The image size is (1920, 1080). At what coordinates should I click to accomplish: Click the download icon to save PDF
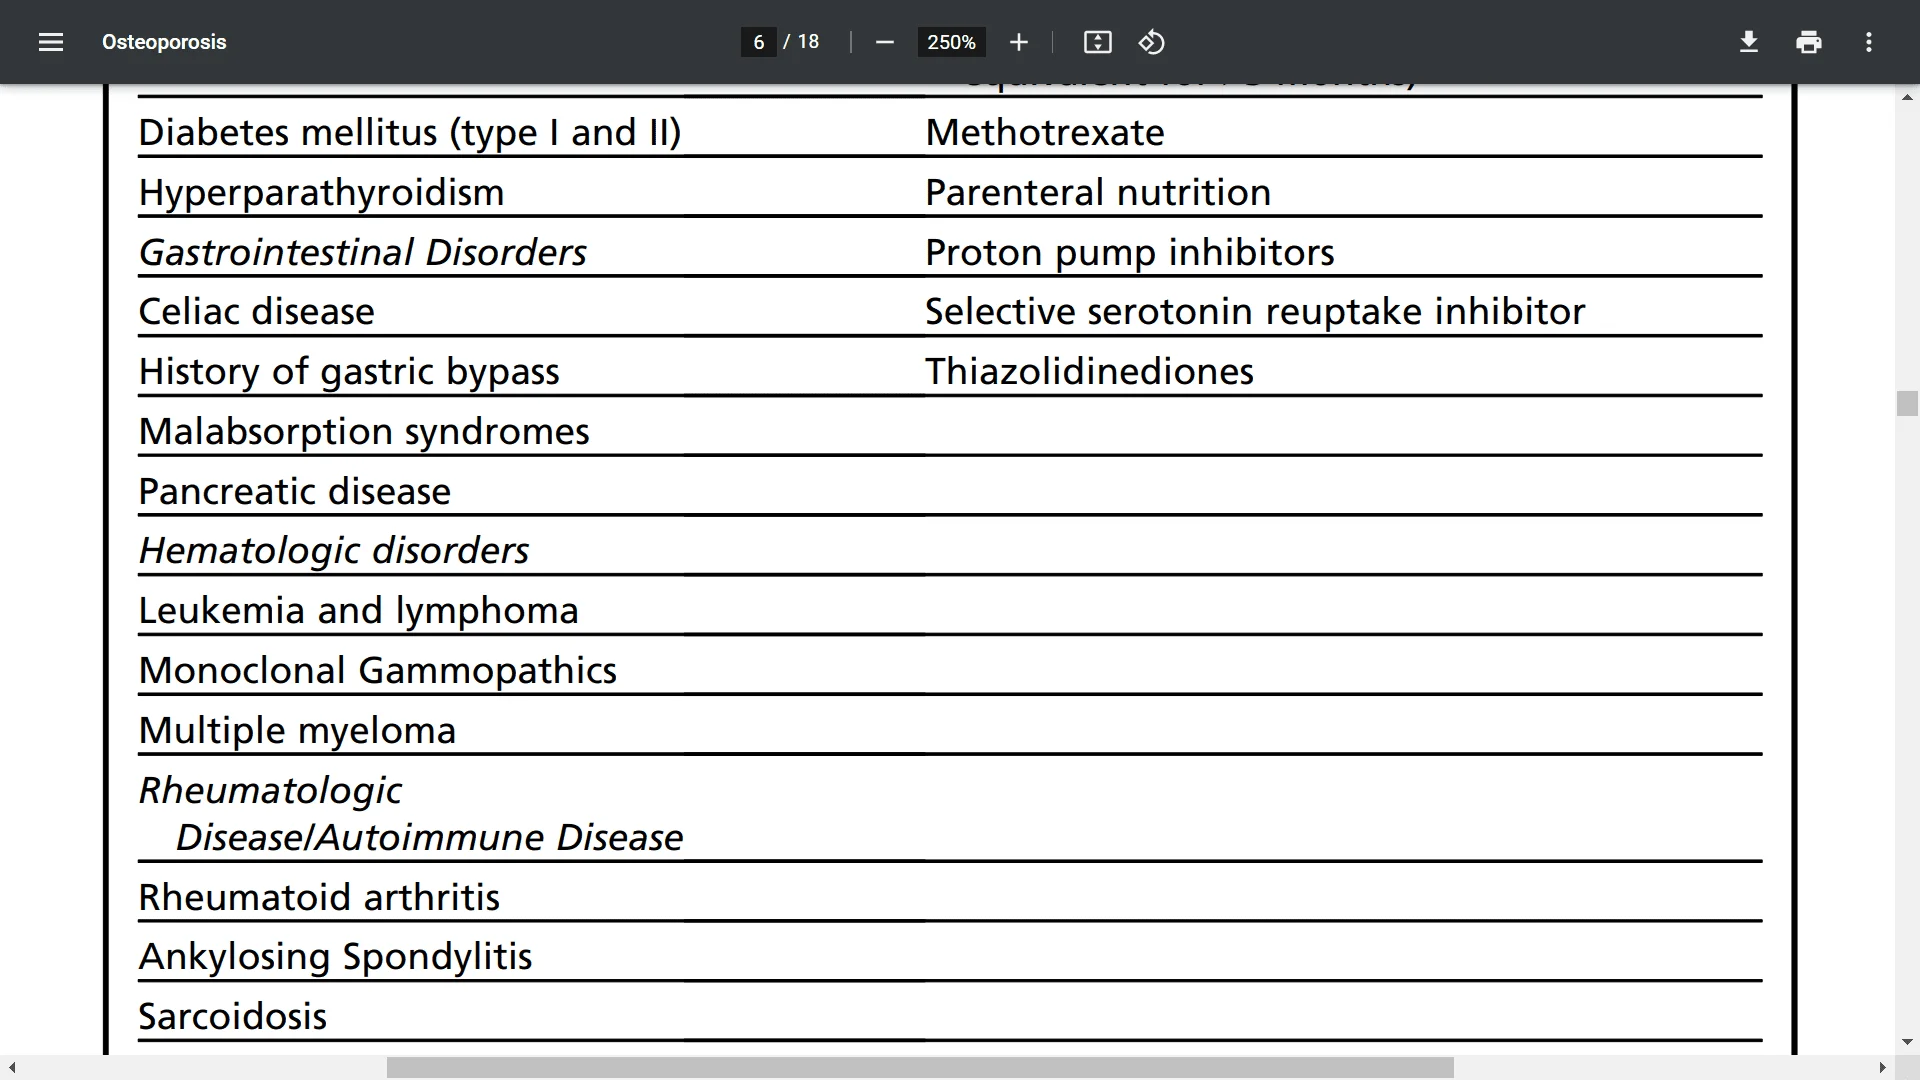tap(1749, 42)
